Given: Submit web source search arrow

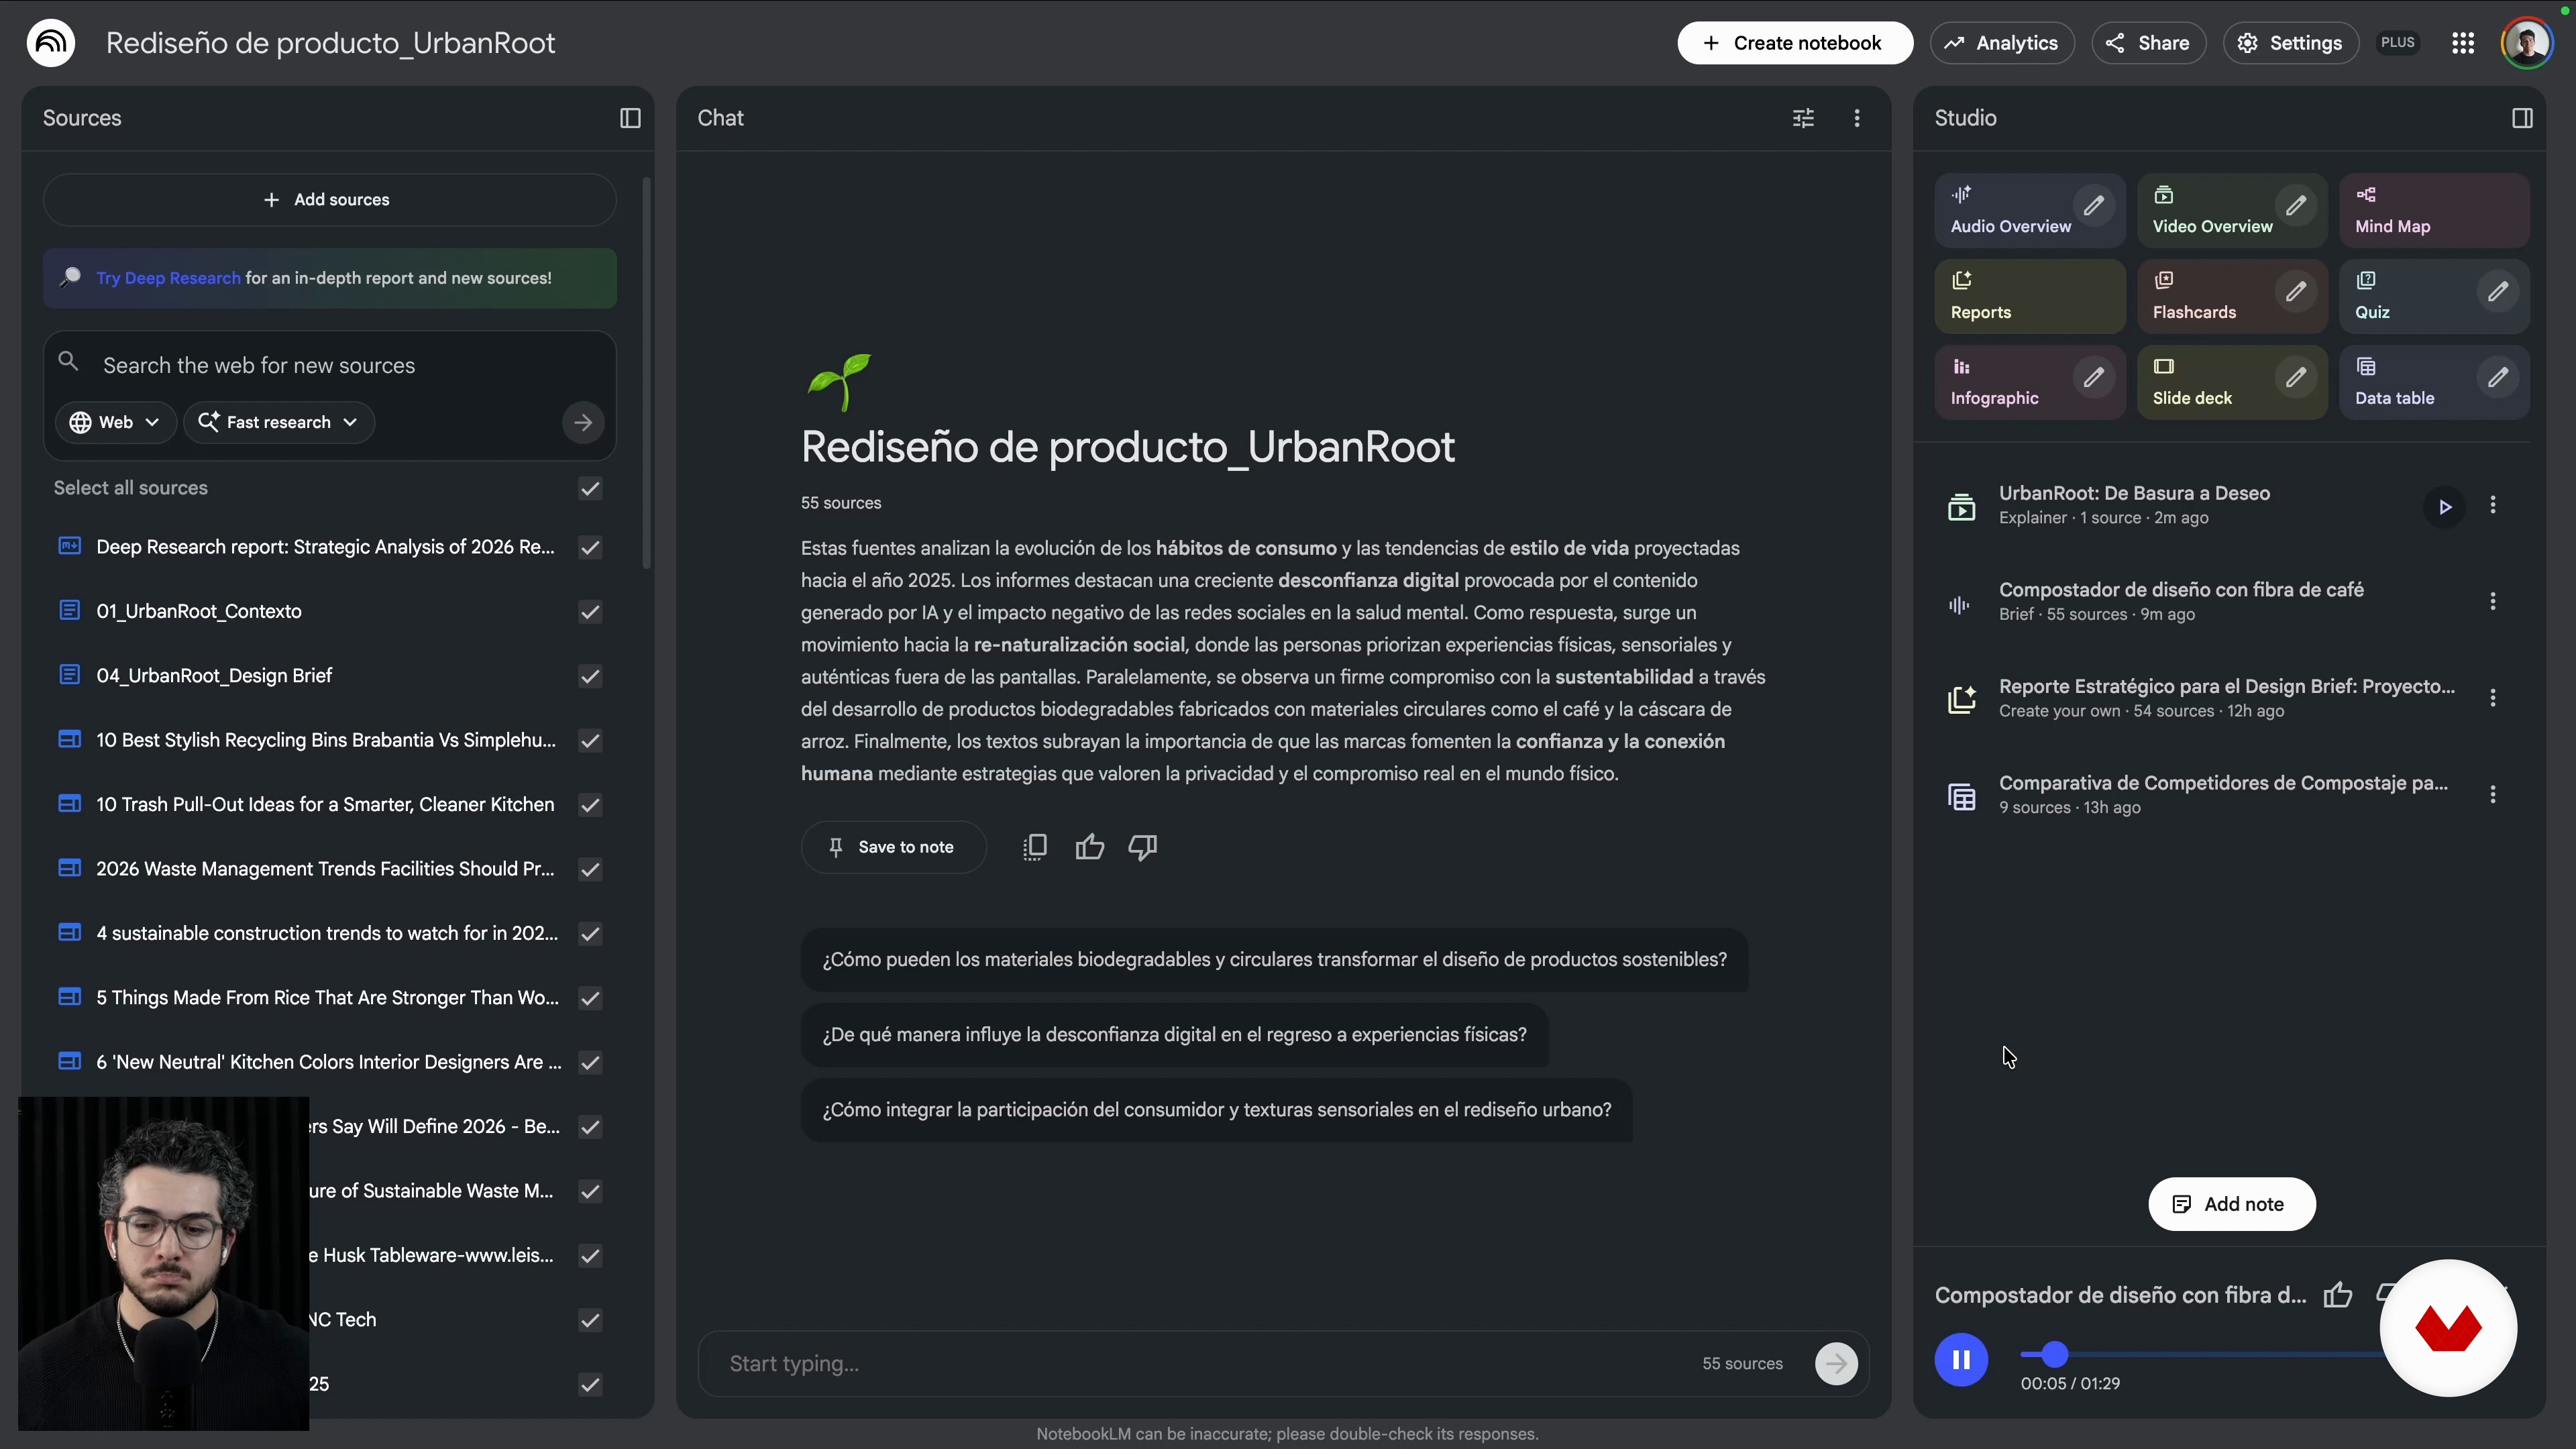Looking at the screenshot, I should 583,423.
